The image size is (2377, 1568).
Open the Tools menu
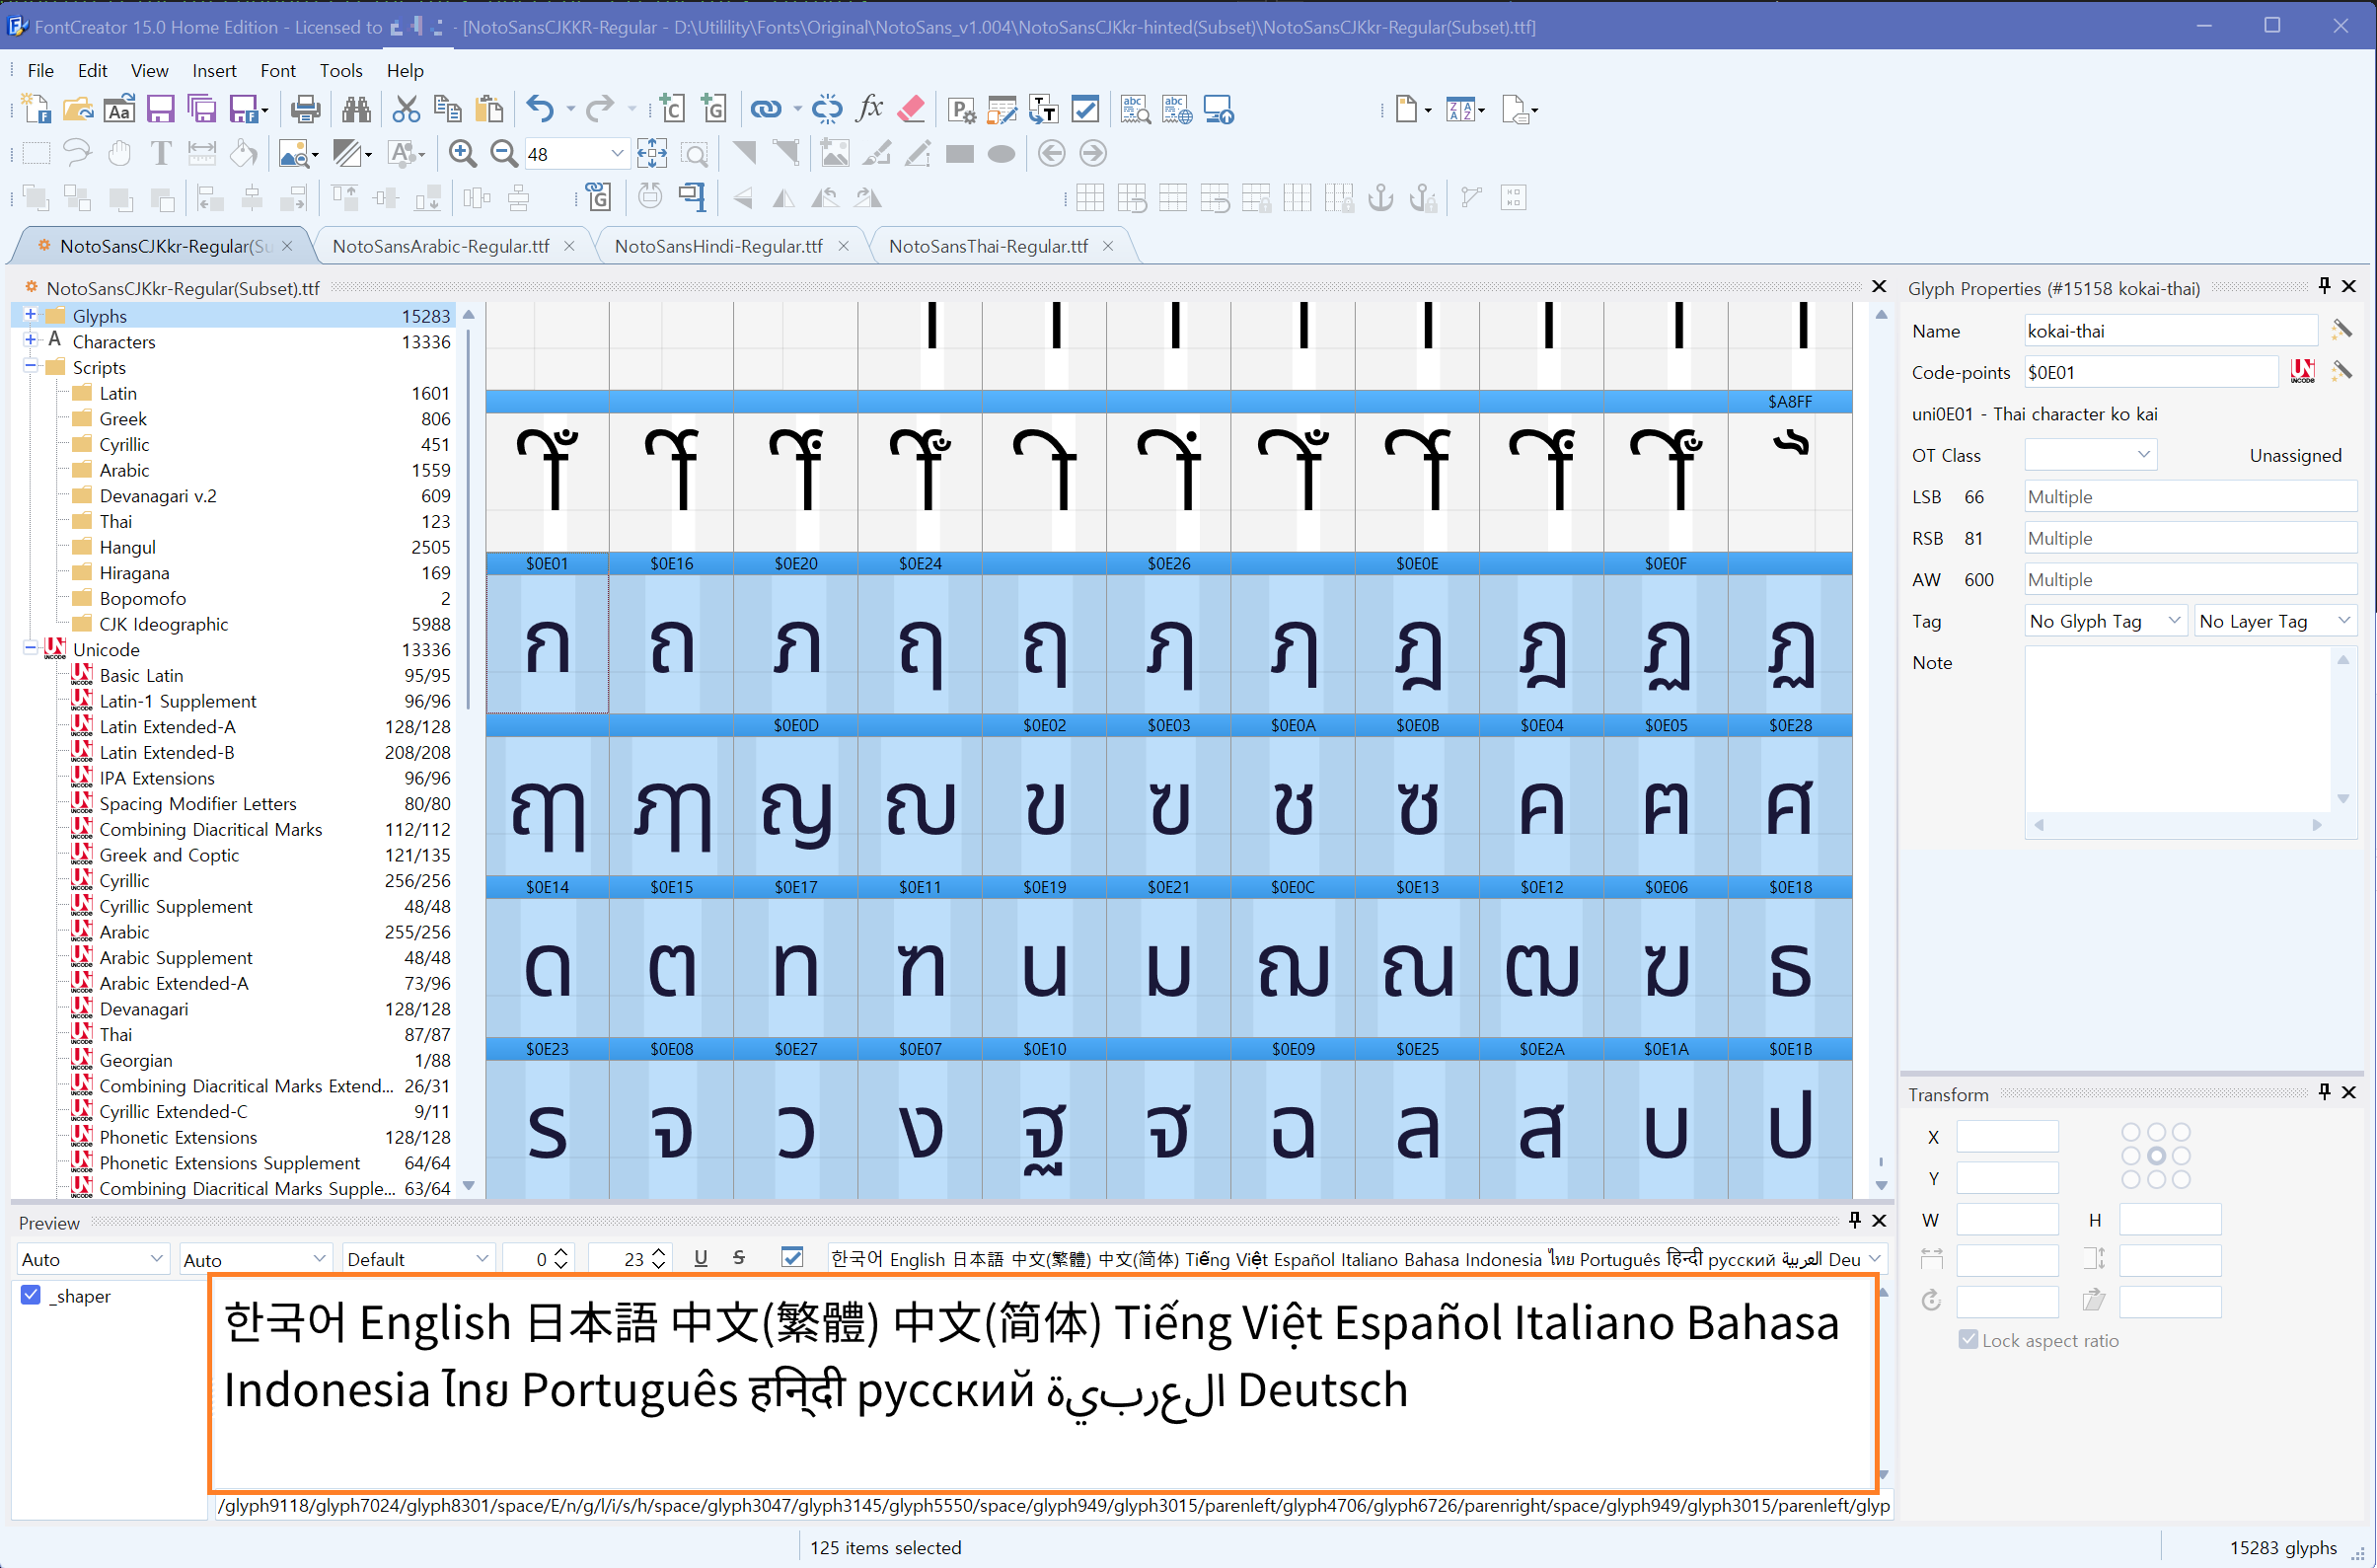[x=340, y=70]
